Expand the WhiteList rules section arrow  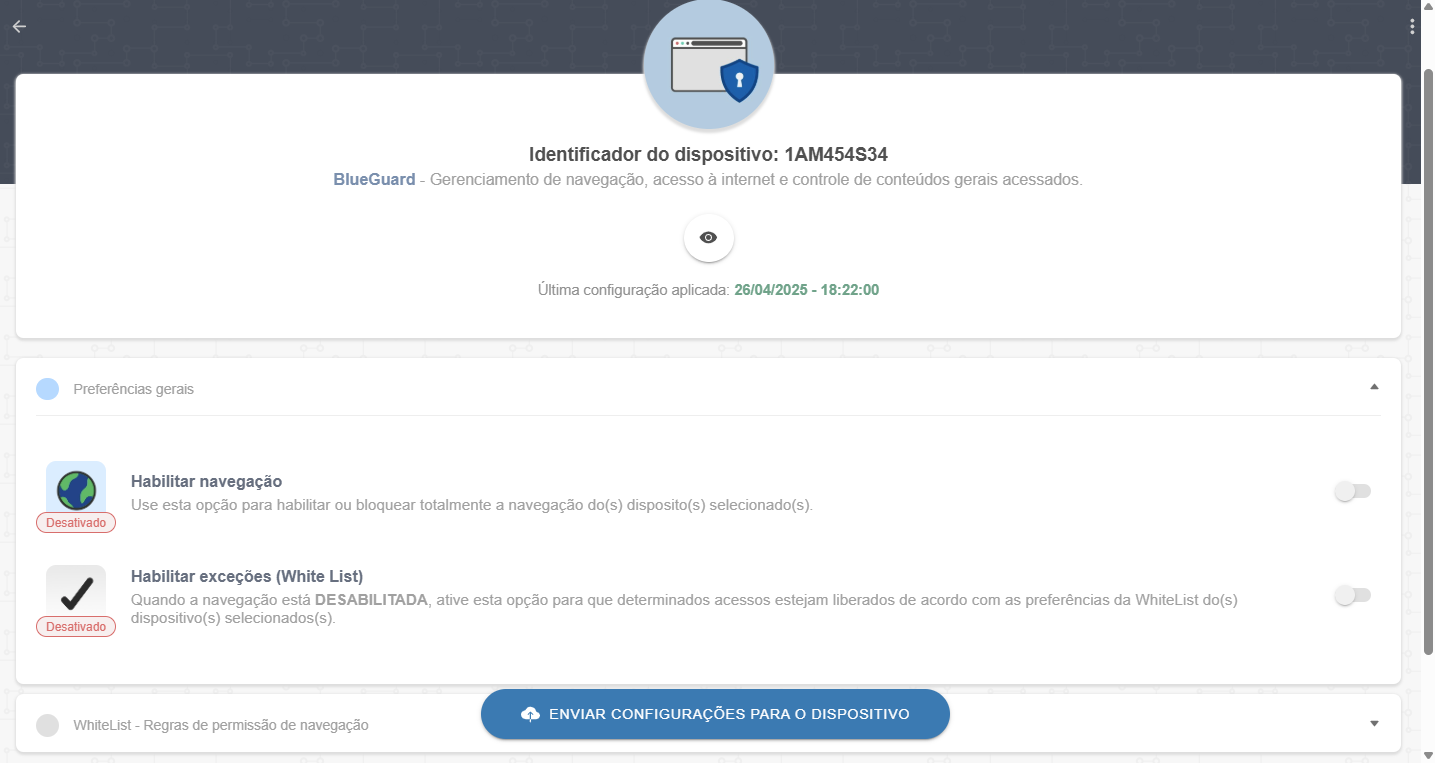(1374, 723)
